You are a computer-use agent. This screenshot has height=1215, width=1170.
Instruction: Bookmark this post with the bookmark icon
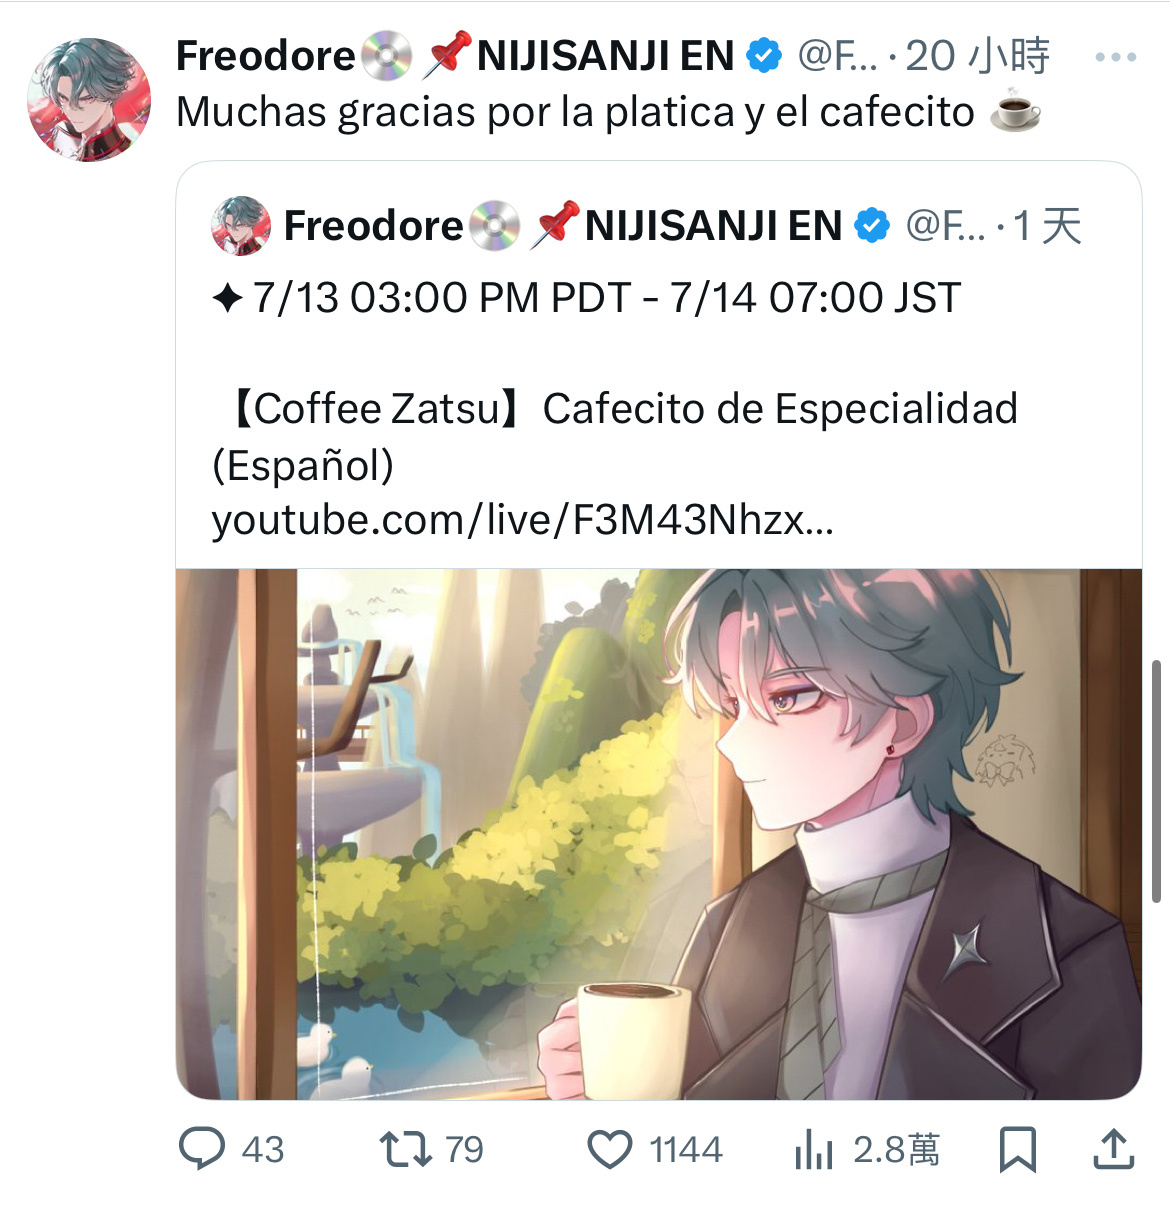pos(1018,1149)
